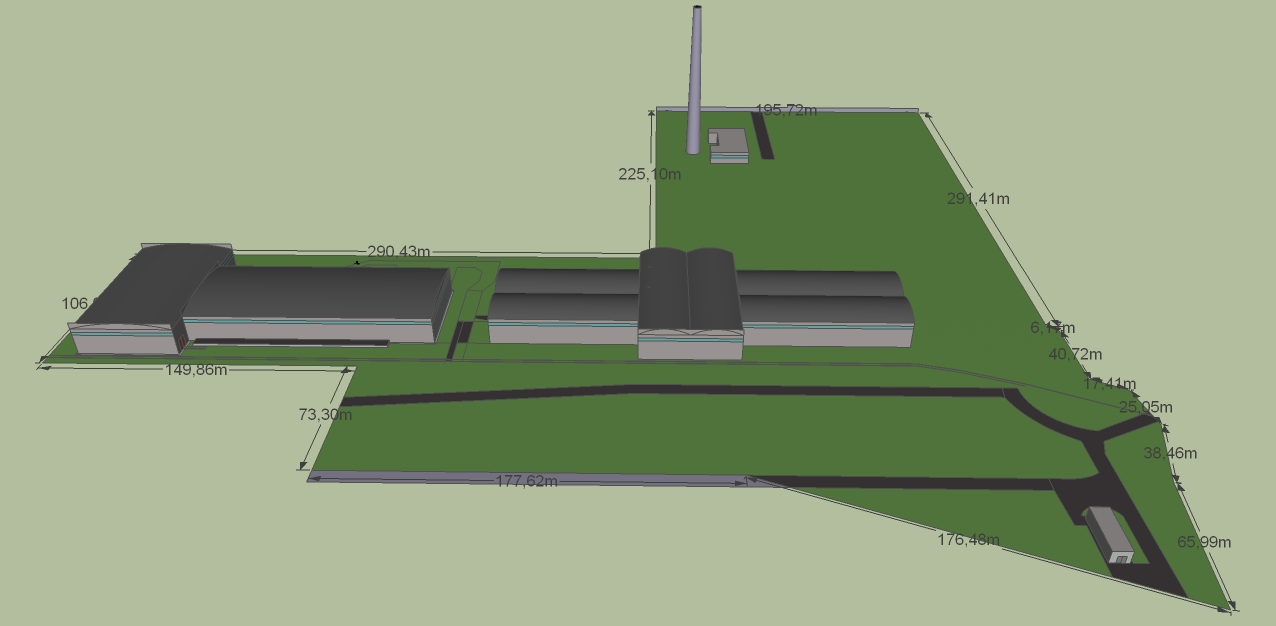Screen dimensions: 1276x626
Task: Click the 40,72m dimension text
Action: point(1075,354)
